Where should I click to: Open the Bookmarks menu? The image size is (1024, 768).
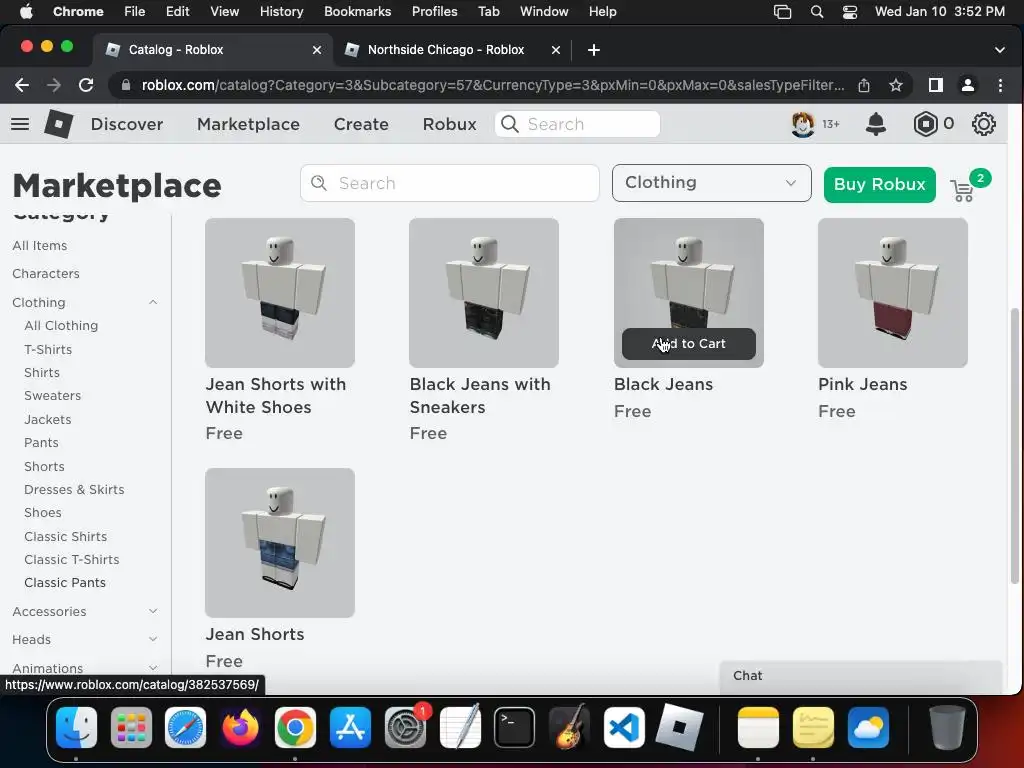coord(357,12)
